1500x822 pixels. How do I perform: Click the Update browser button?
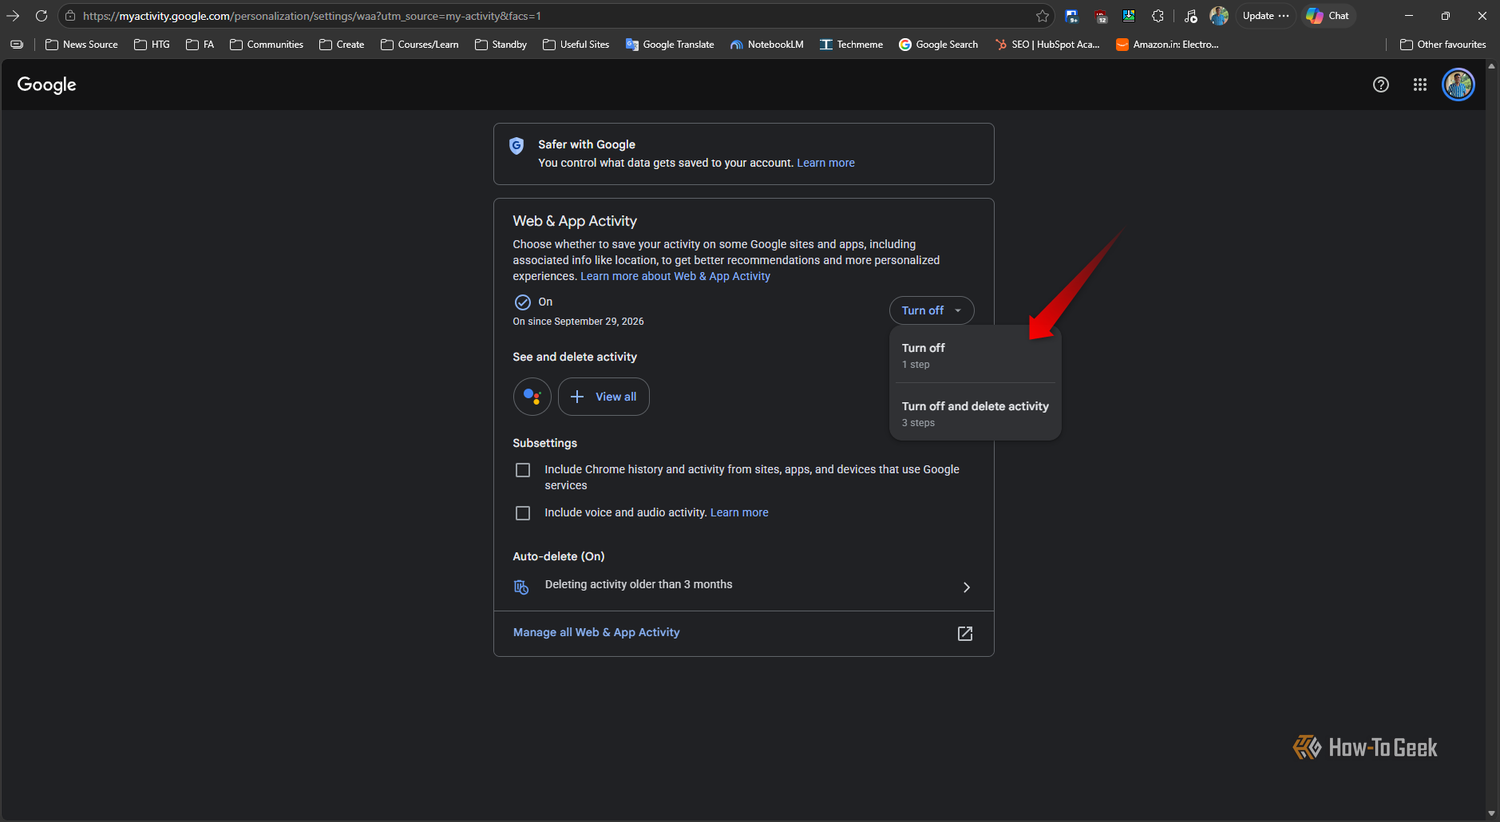(x=1266, y=16)
